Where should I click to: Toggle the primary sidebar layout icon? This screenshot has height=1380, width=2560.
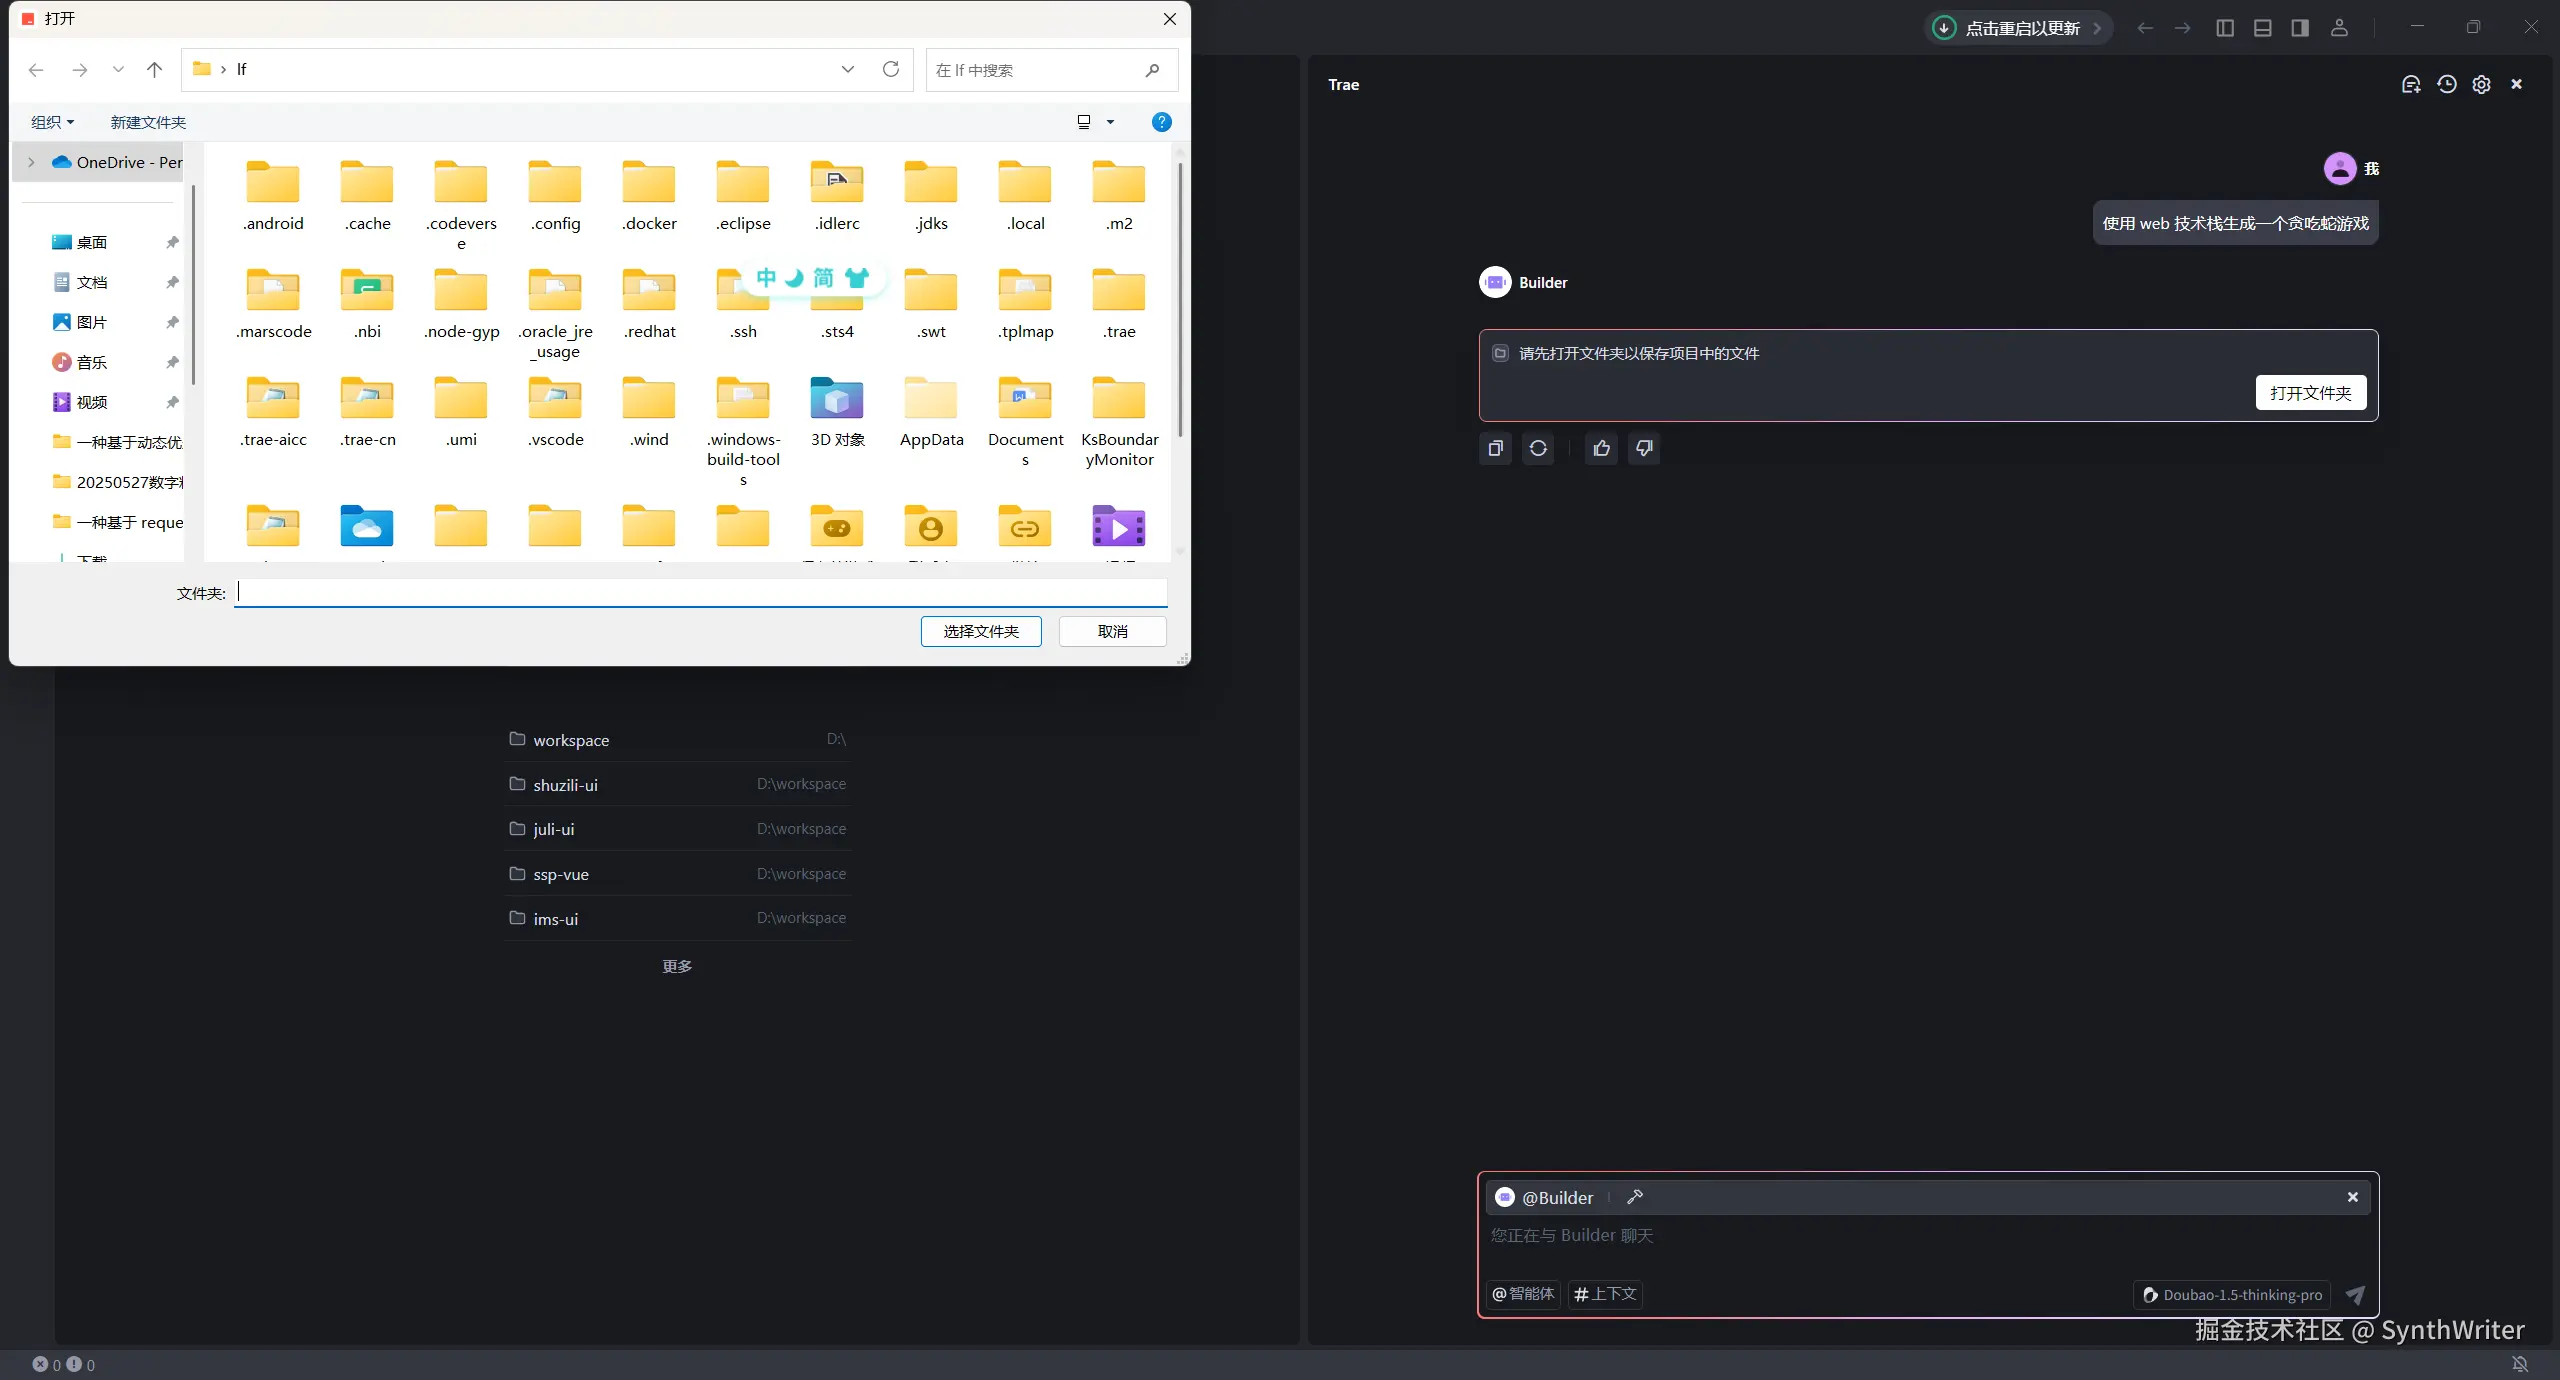pyautogui.click(x=2224, y=28)
